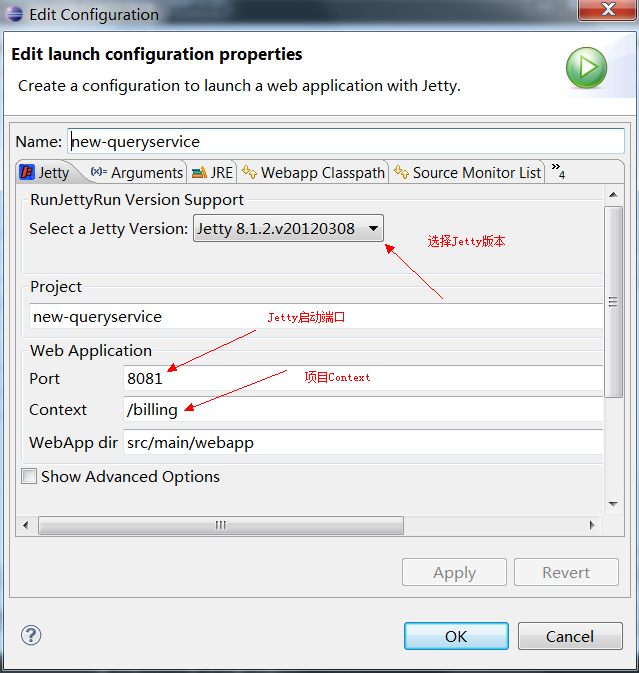Click the Context input field
This screenshot has height=673, width=639.
point(363,409)
